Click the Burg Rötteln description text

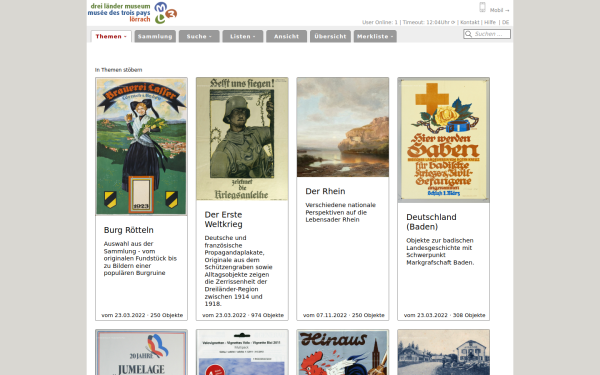(140, 258)
